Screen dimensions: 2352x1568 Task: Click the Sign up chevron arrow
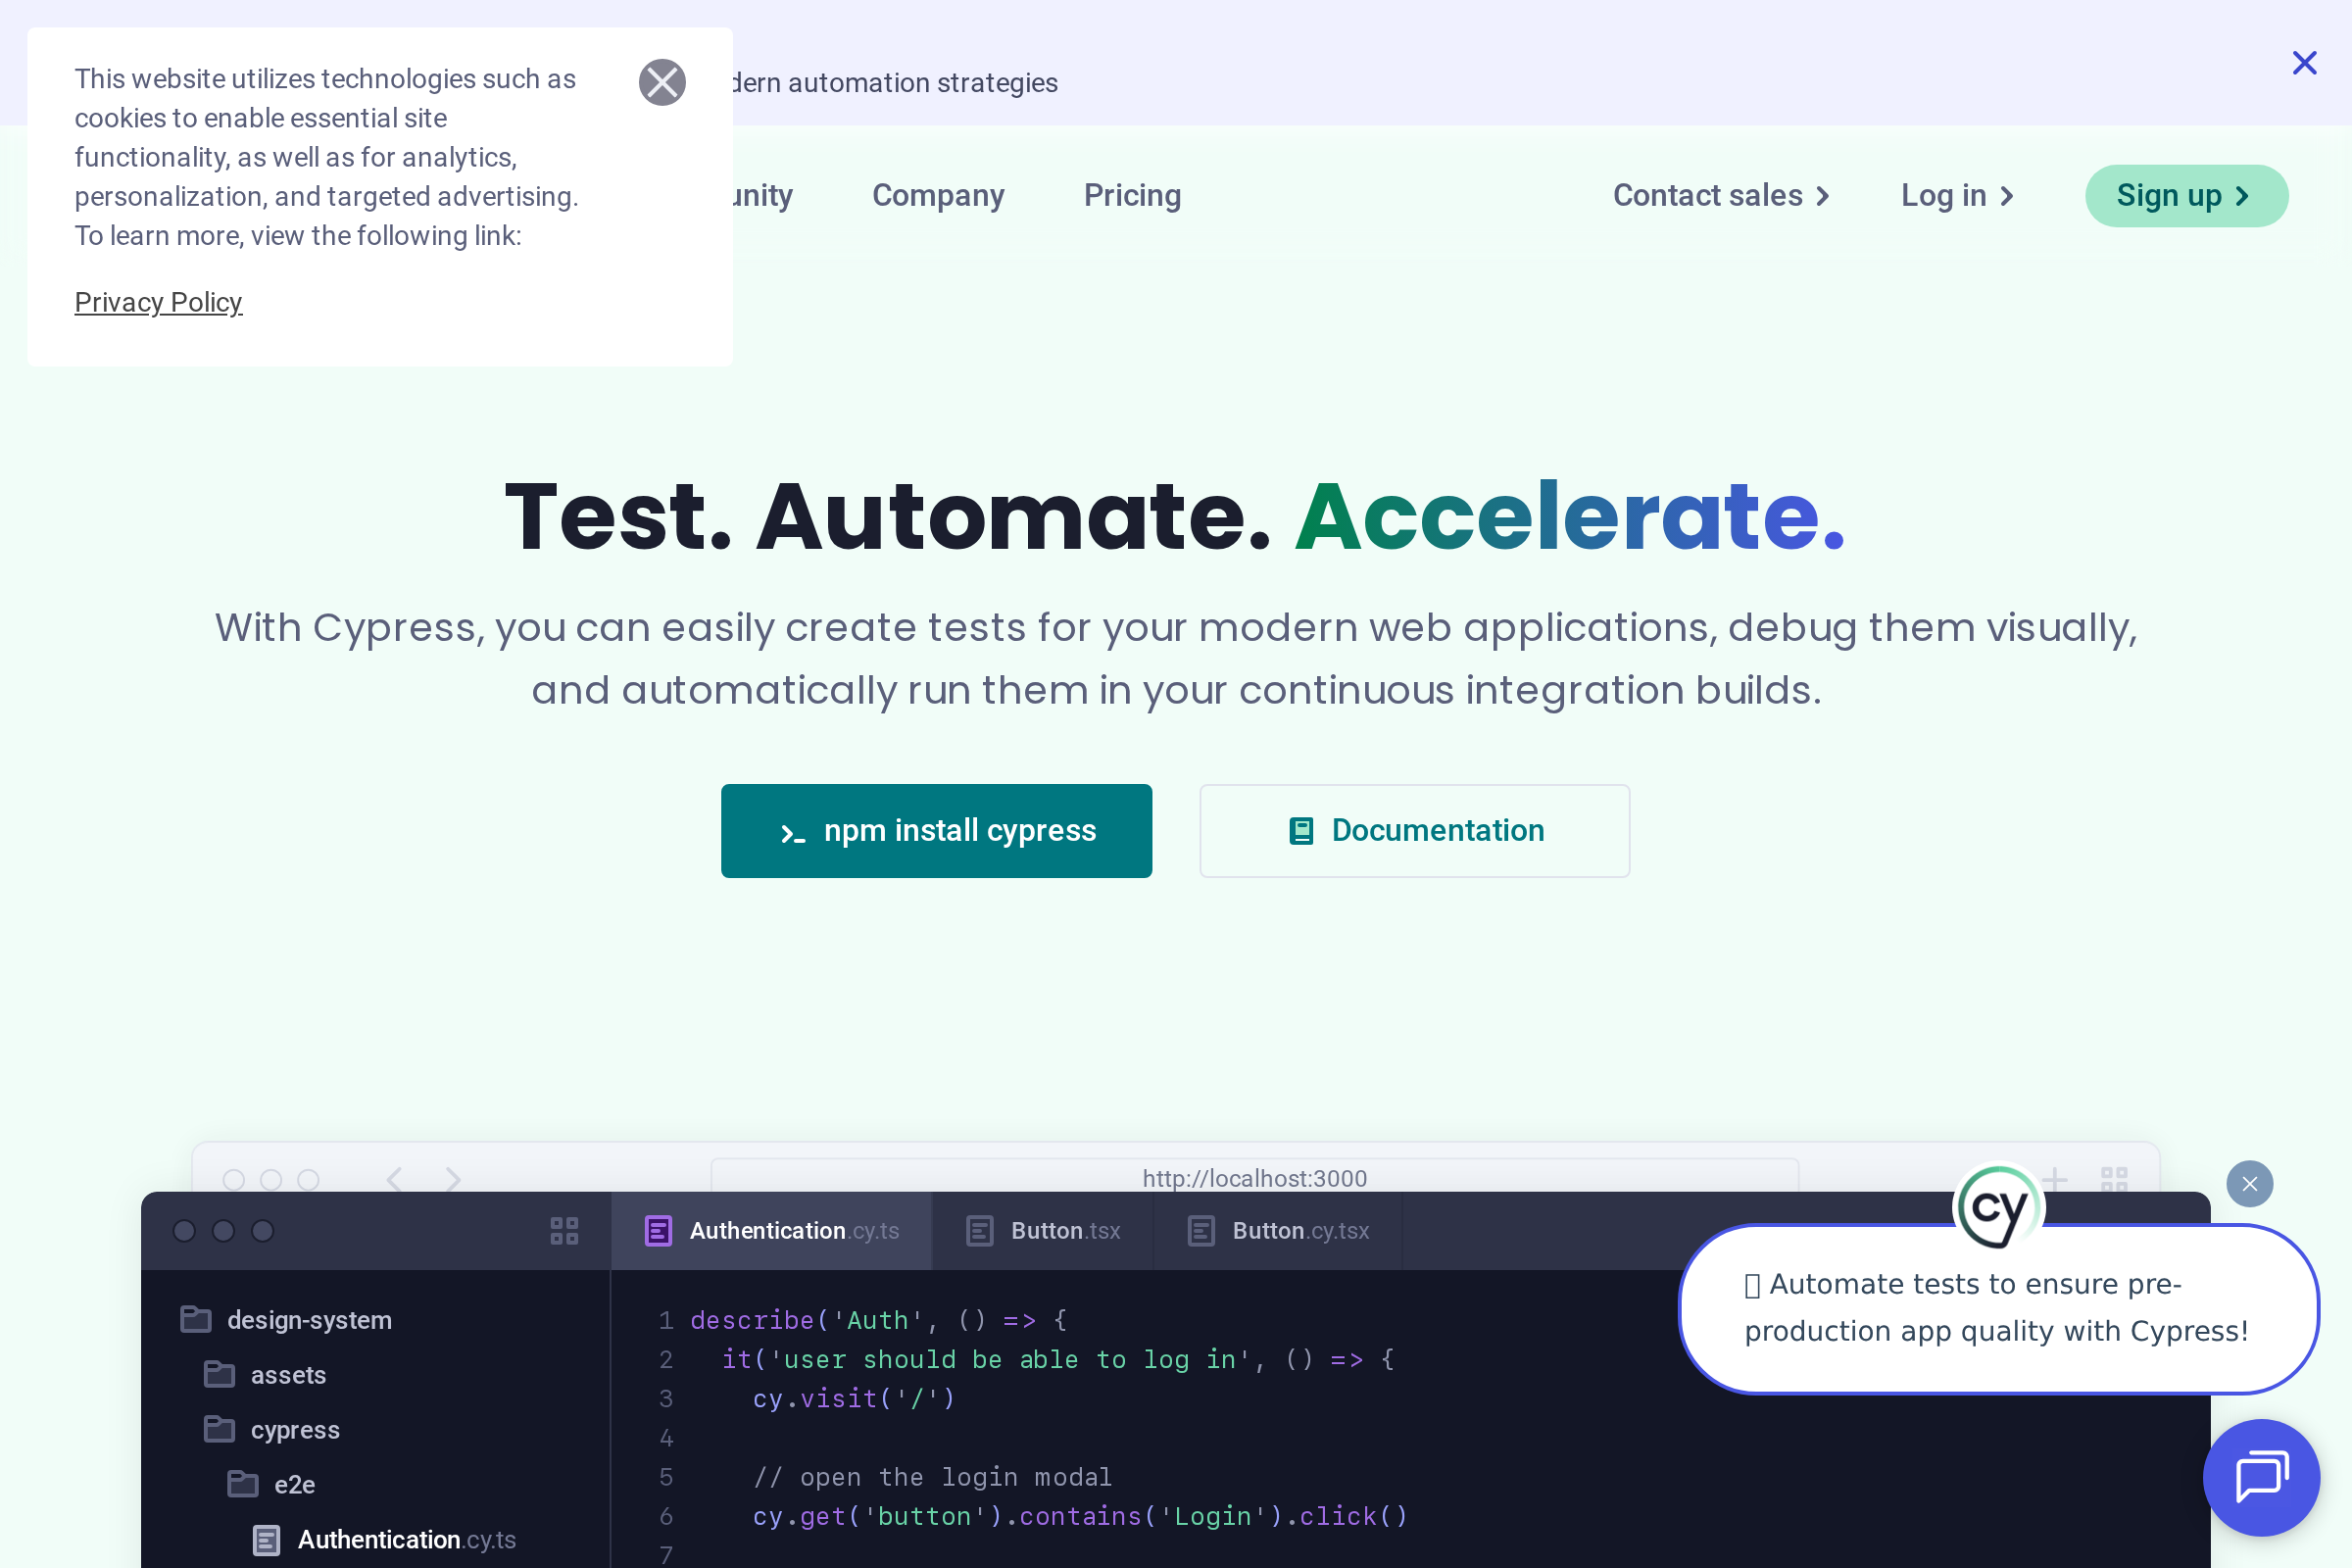pyautogui.click(x=2241, y=196)
